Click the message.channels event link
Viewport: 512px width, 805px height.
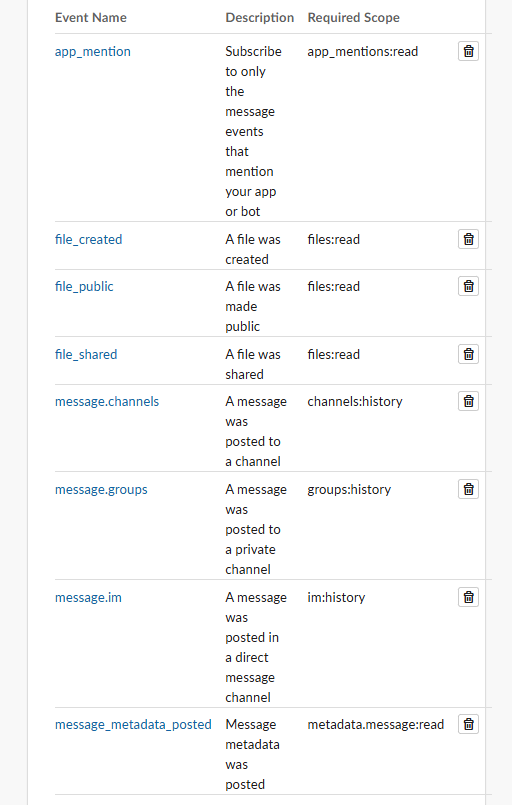pyautogui.click(x=107, y=401)
